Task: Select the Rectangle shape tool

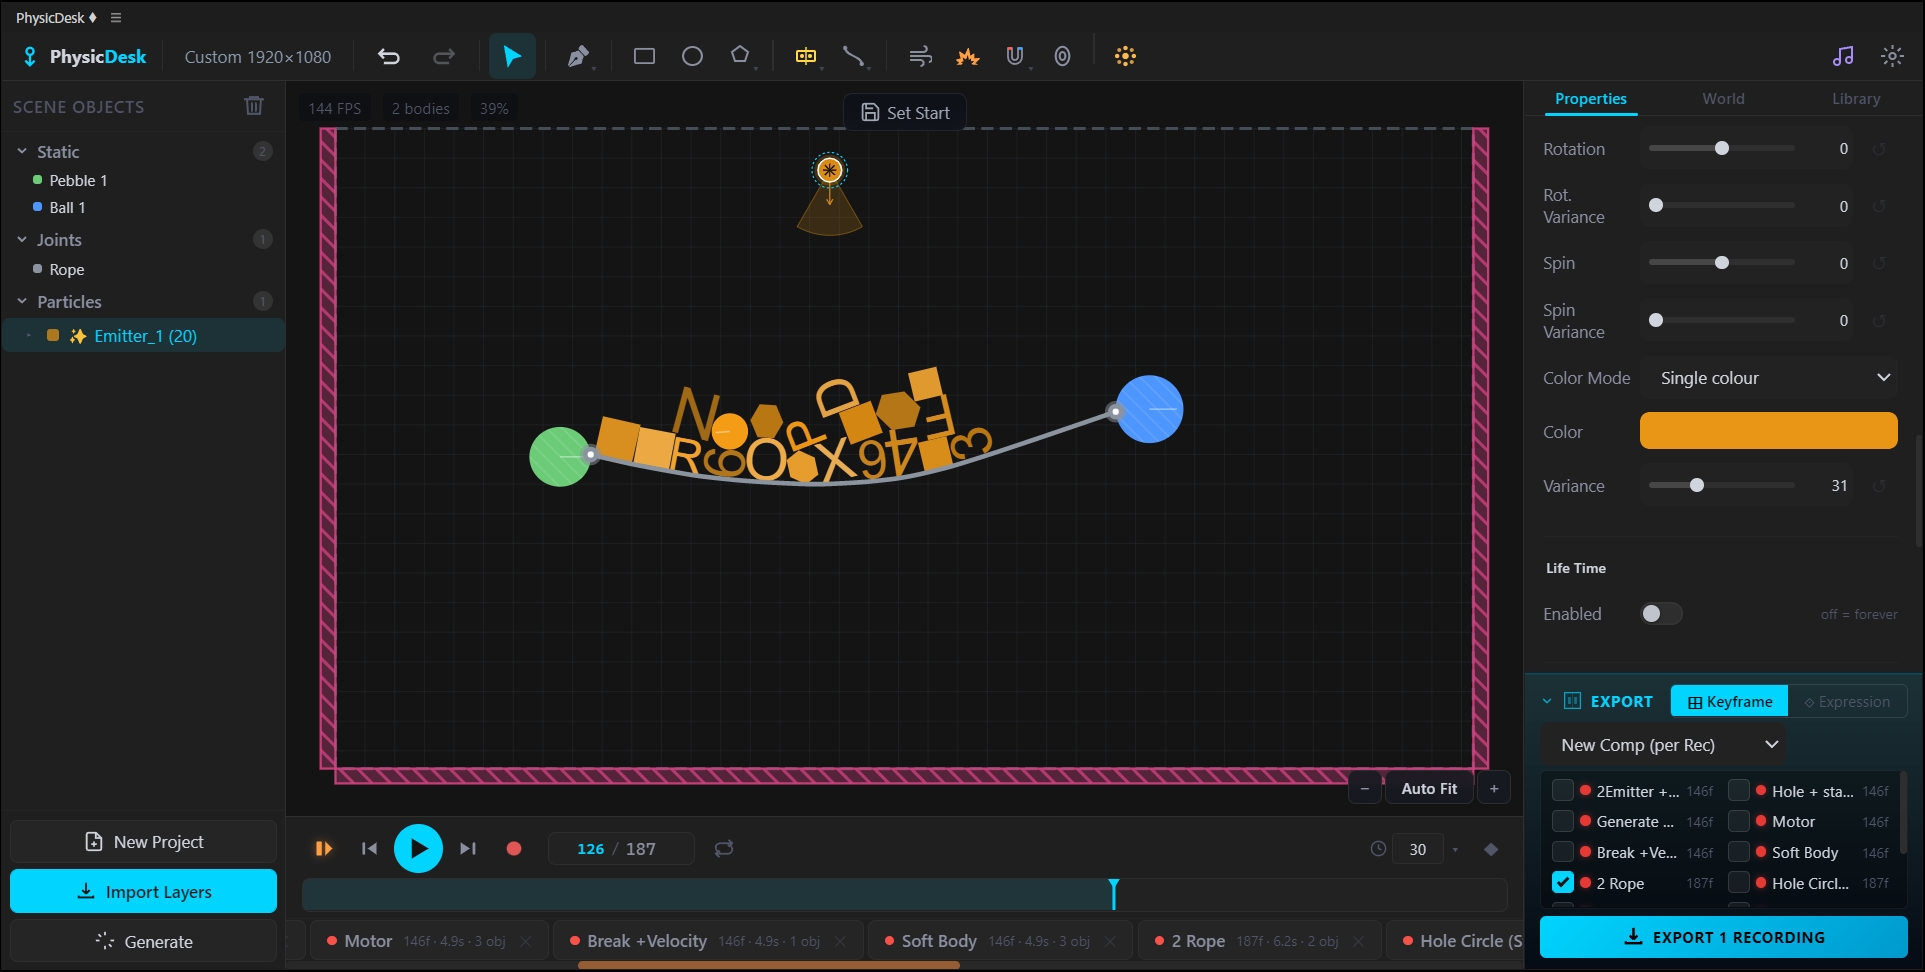Action: coord(645,56)
